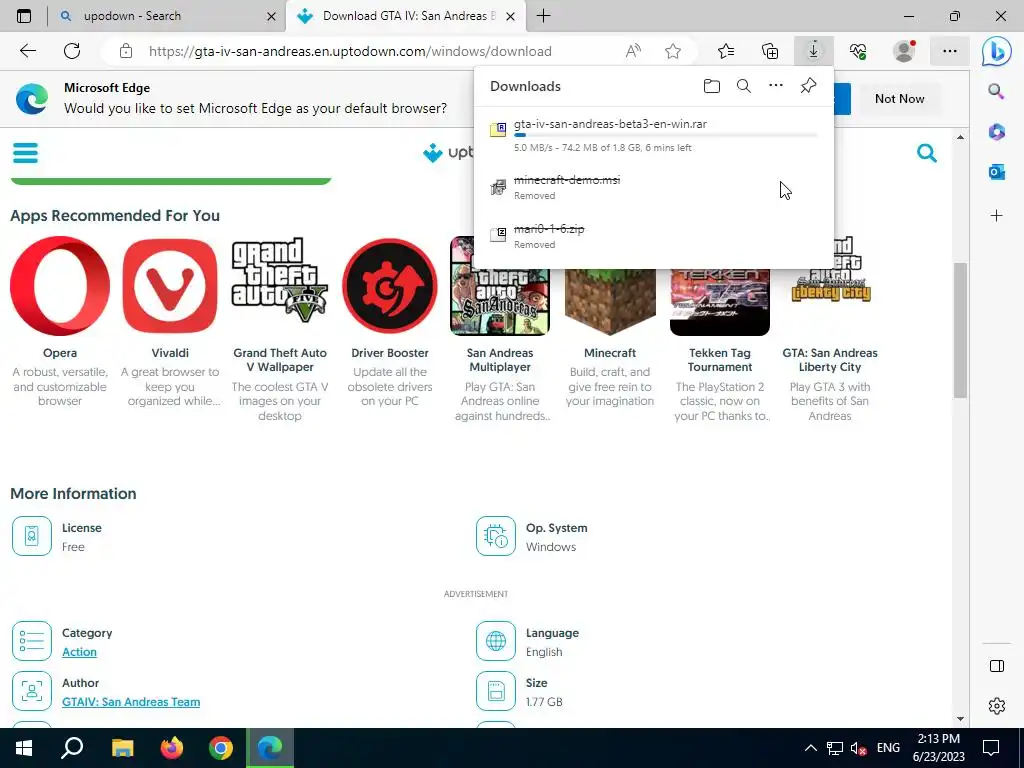The height and width of the screenshot is (768, 1024).
Task: Open the Collections icon in toolbar
Action: 770,51
